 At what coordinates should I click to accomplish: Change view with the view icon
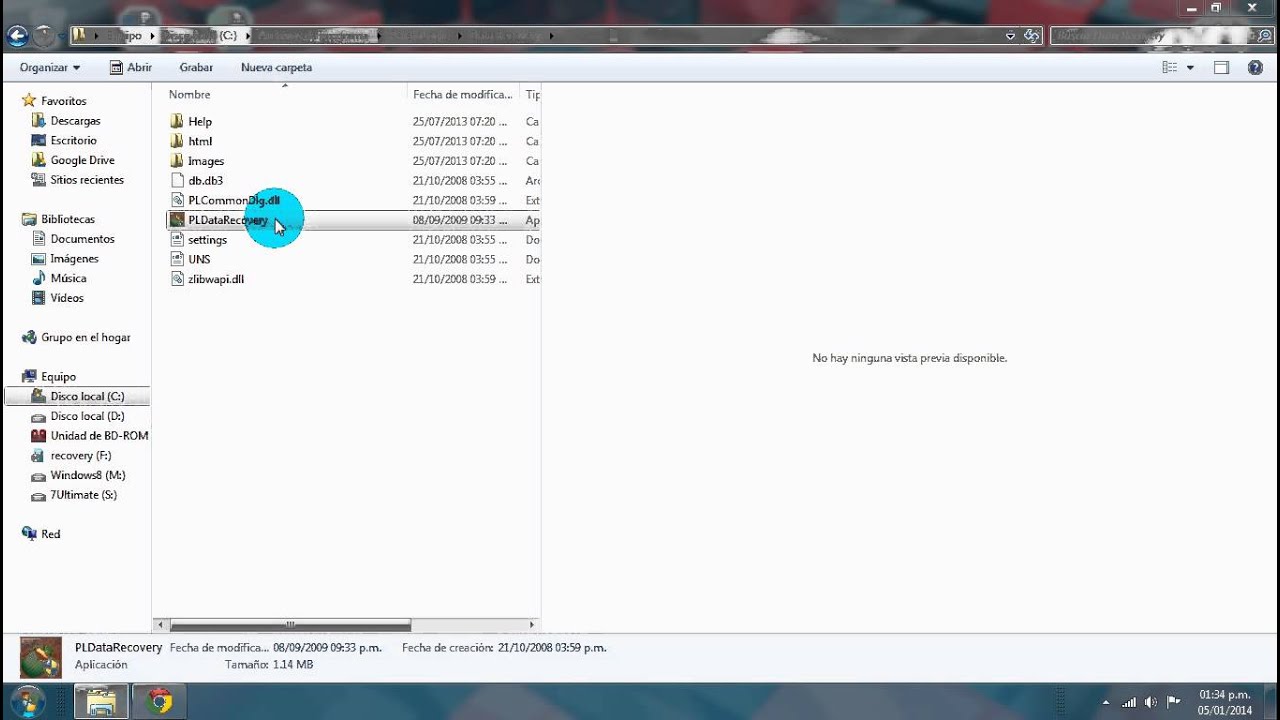1170,67
